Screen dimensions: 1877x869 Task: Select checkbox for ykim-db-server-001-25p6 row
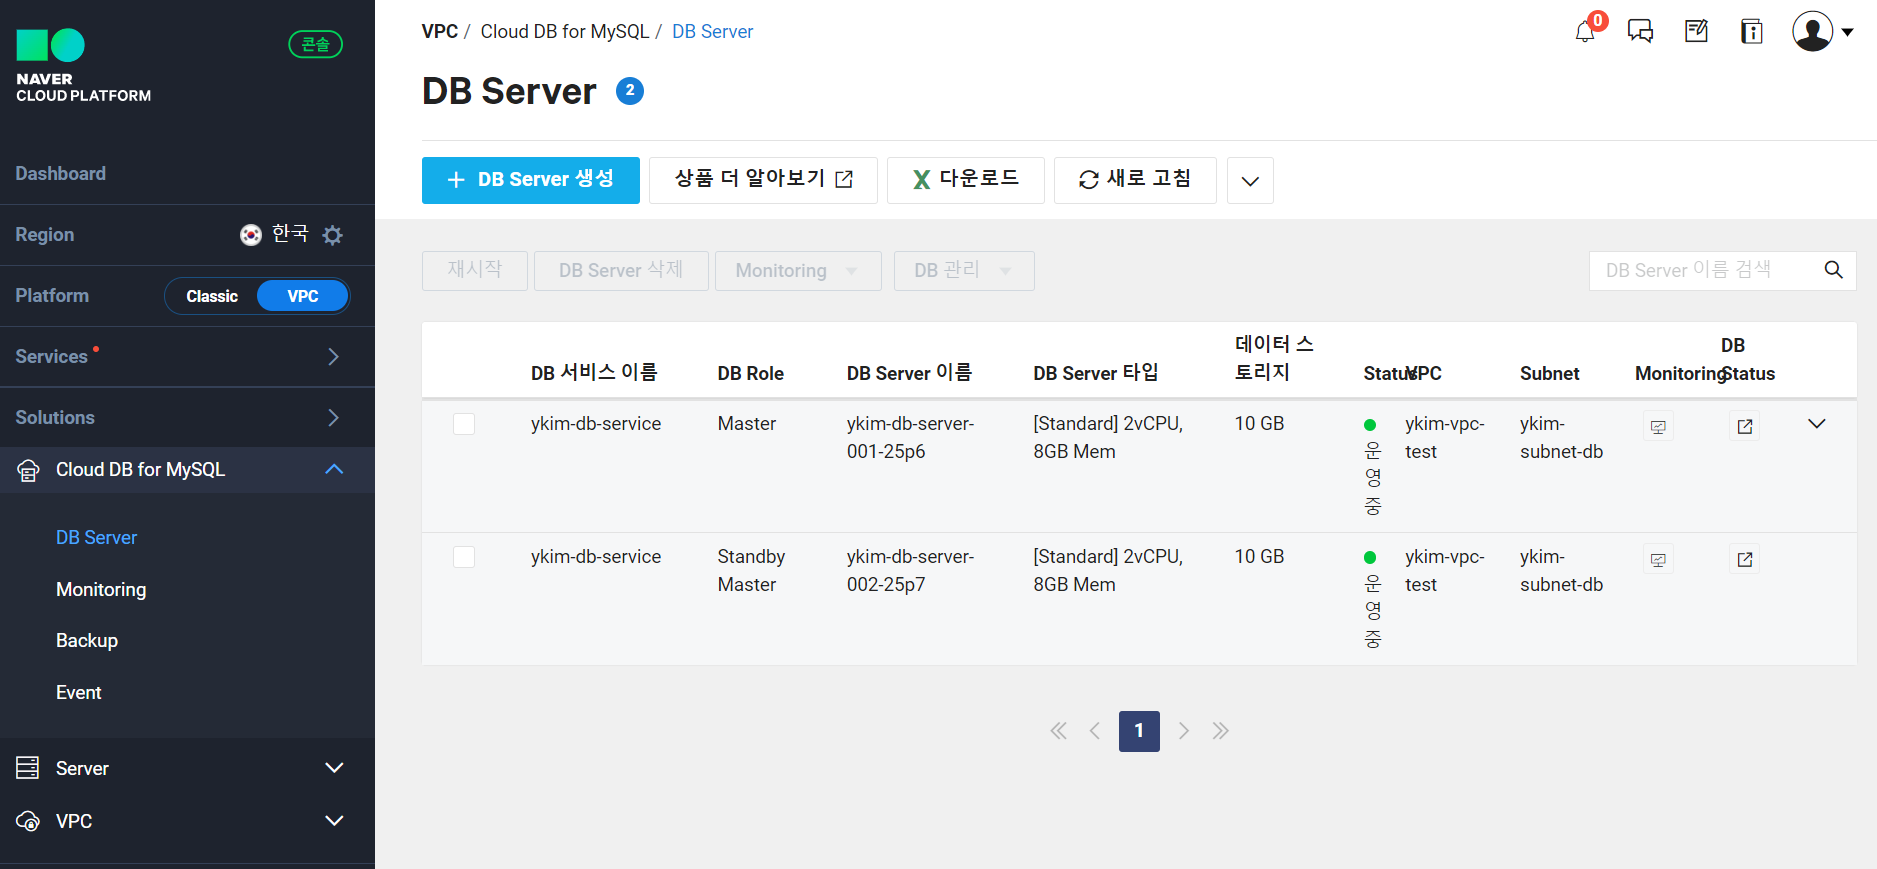pos(464,424)
